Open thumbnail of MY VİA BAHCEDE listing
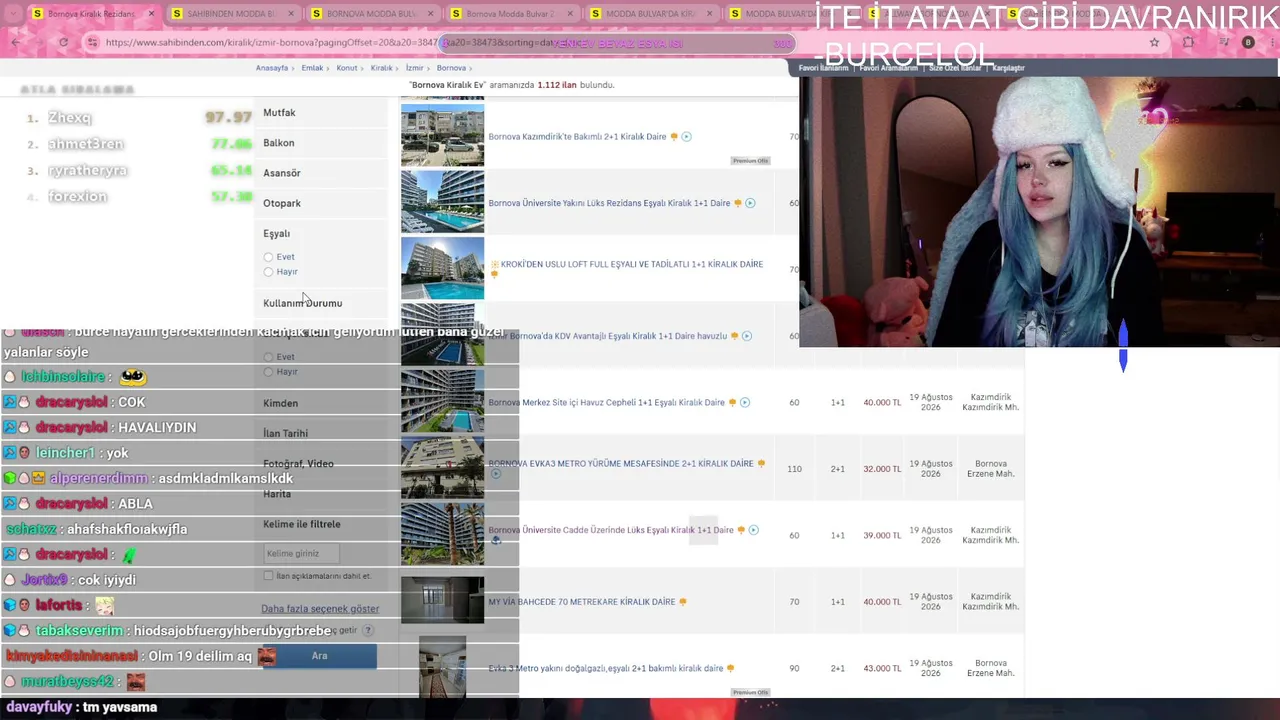 coord(442,600)
